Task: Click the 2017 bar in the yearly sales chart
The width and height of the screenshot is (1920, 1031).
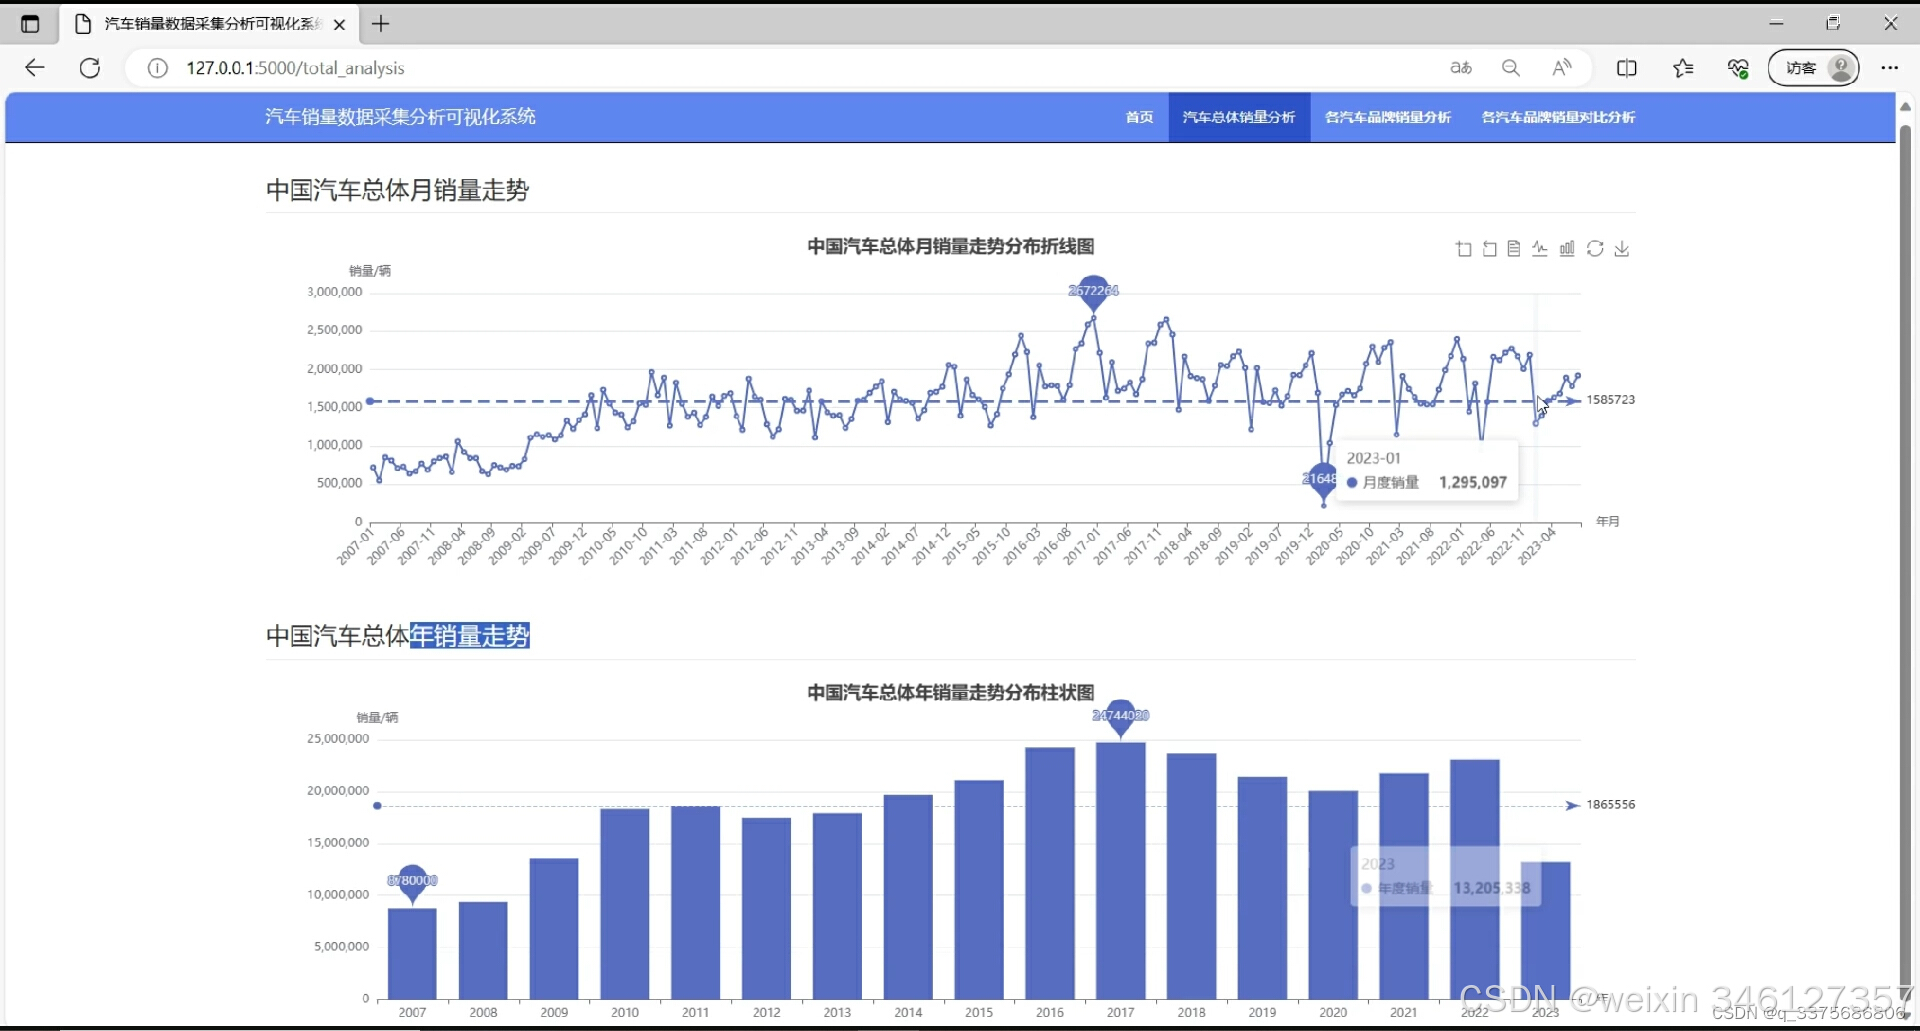Action: [1120, 870]
